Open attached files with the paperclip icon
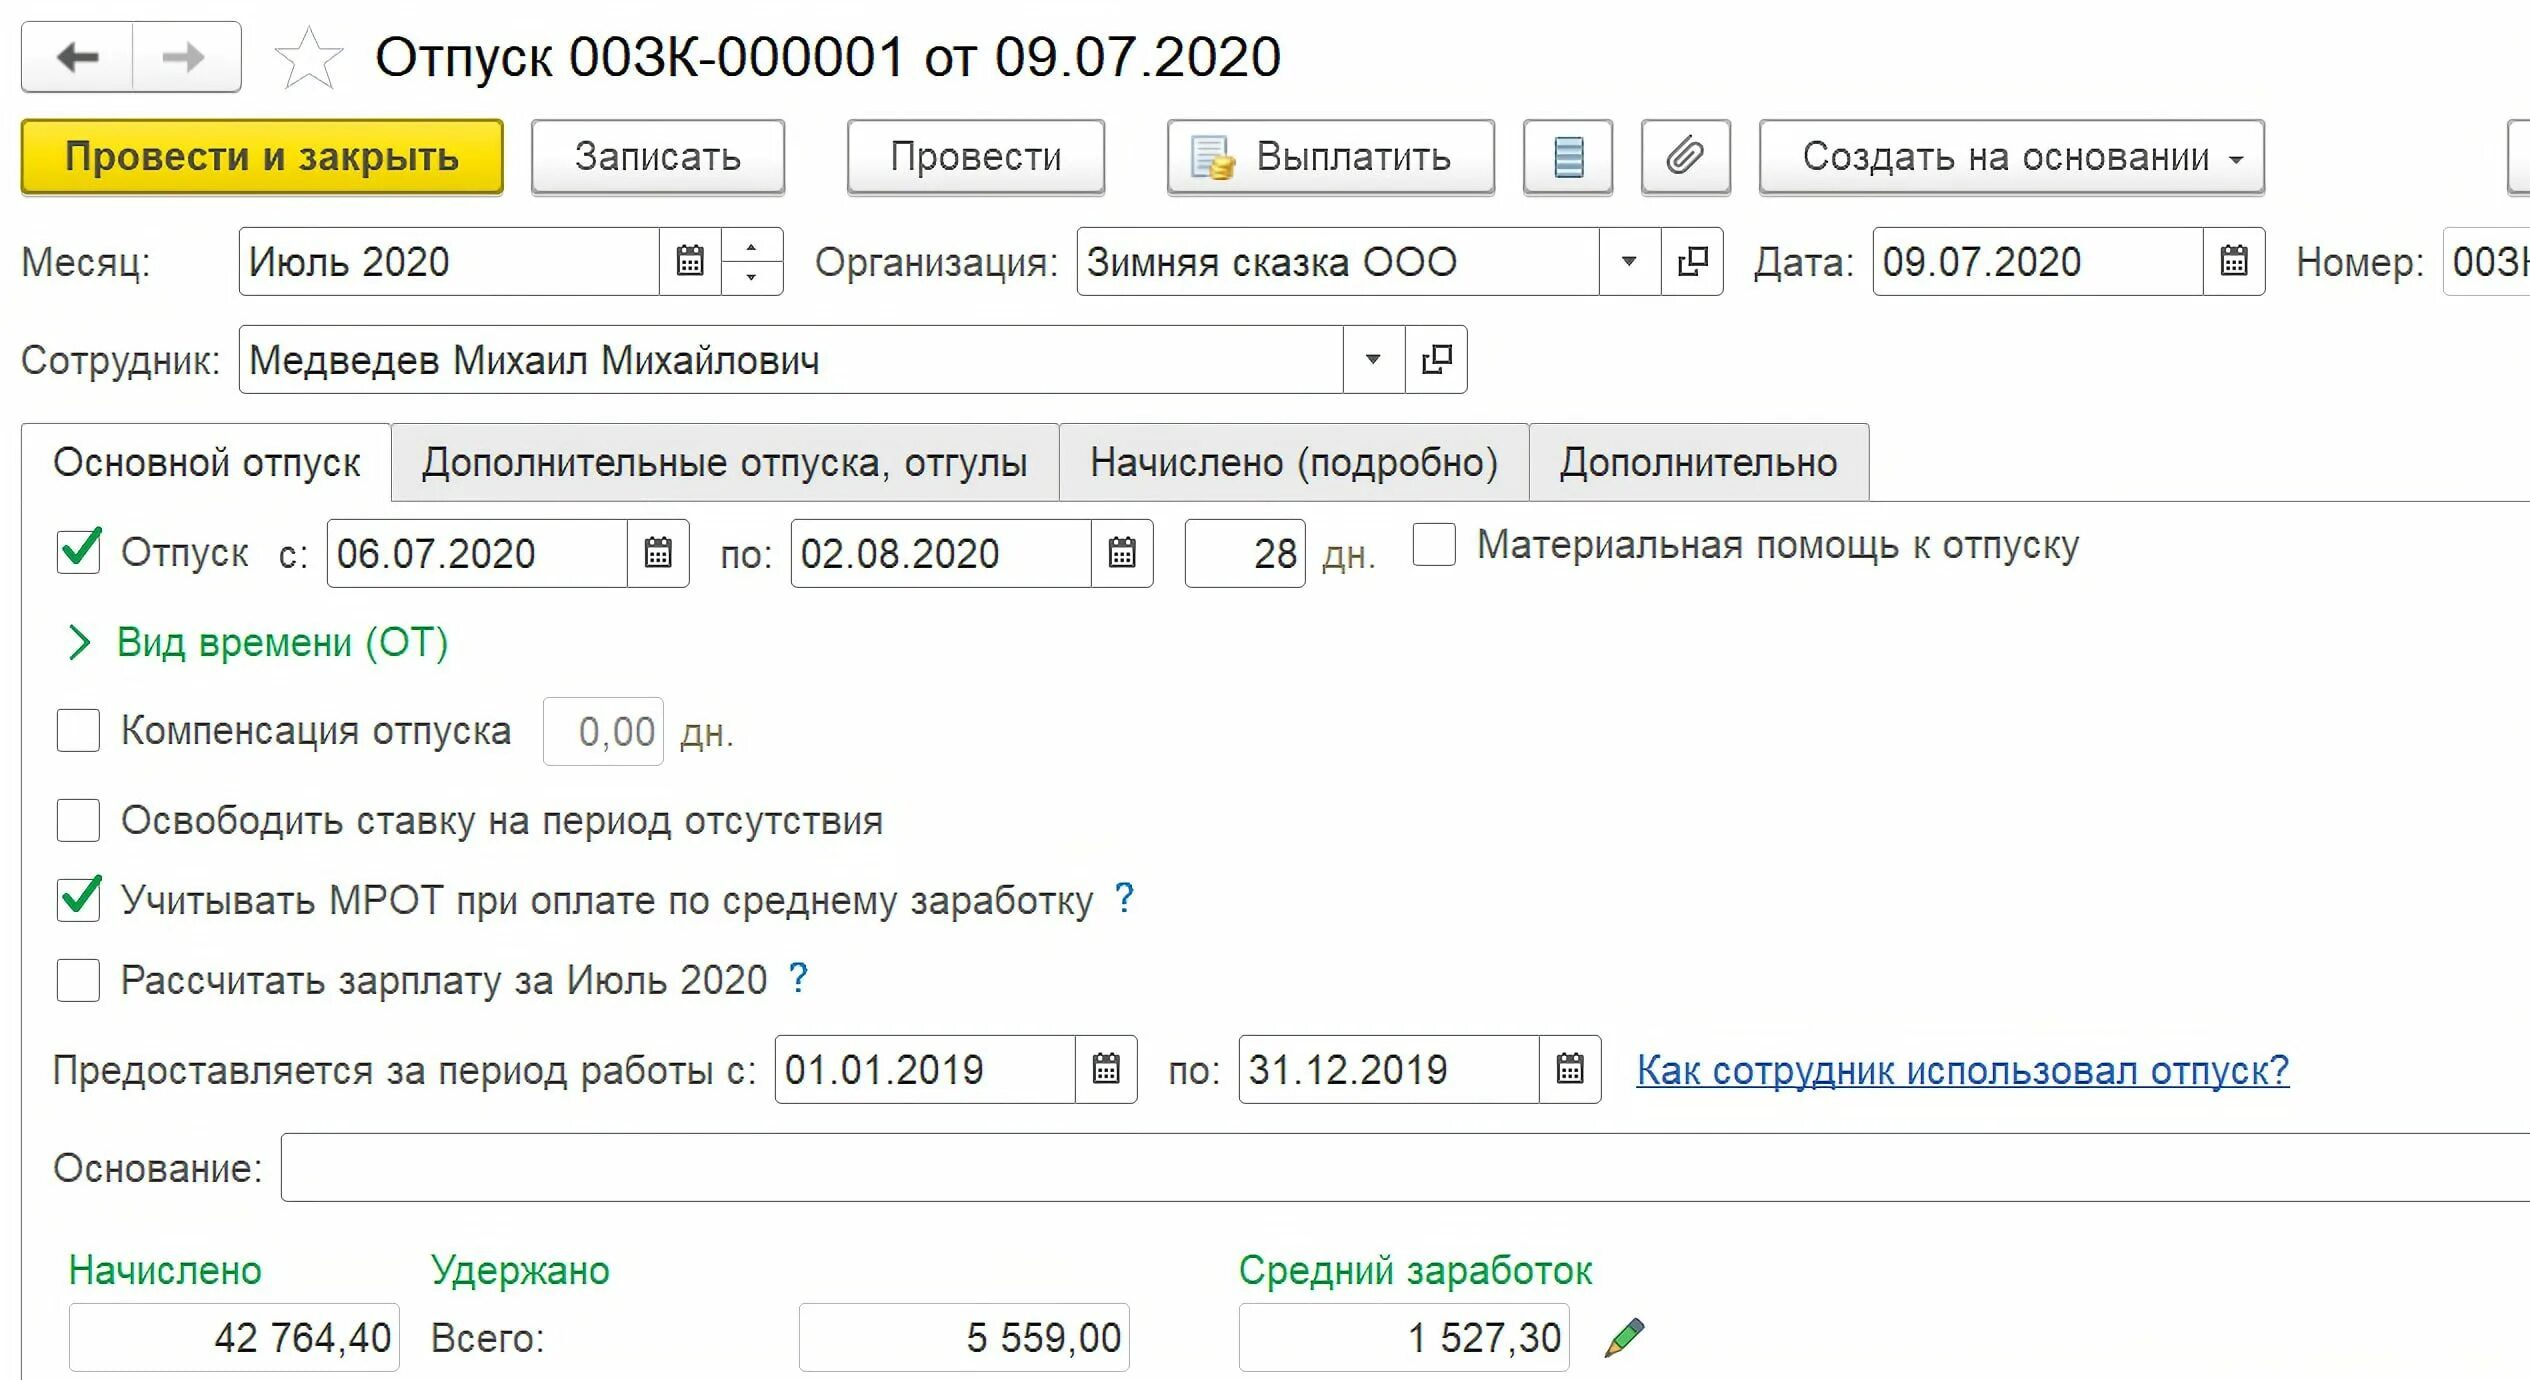The height and width of the screenshot is (1380, 2530). [1685, 157]
